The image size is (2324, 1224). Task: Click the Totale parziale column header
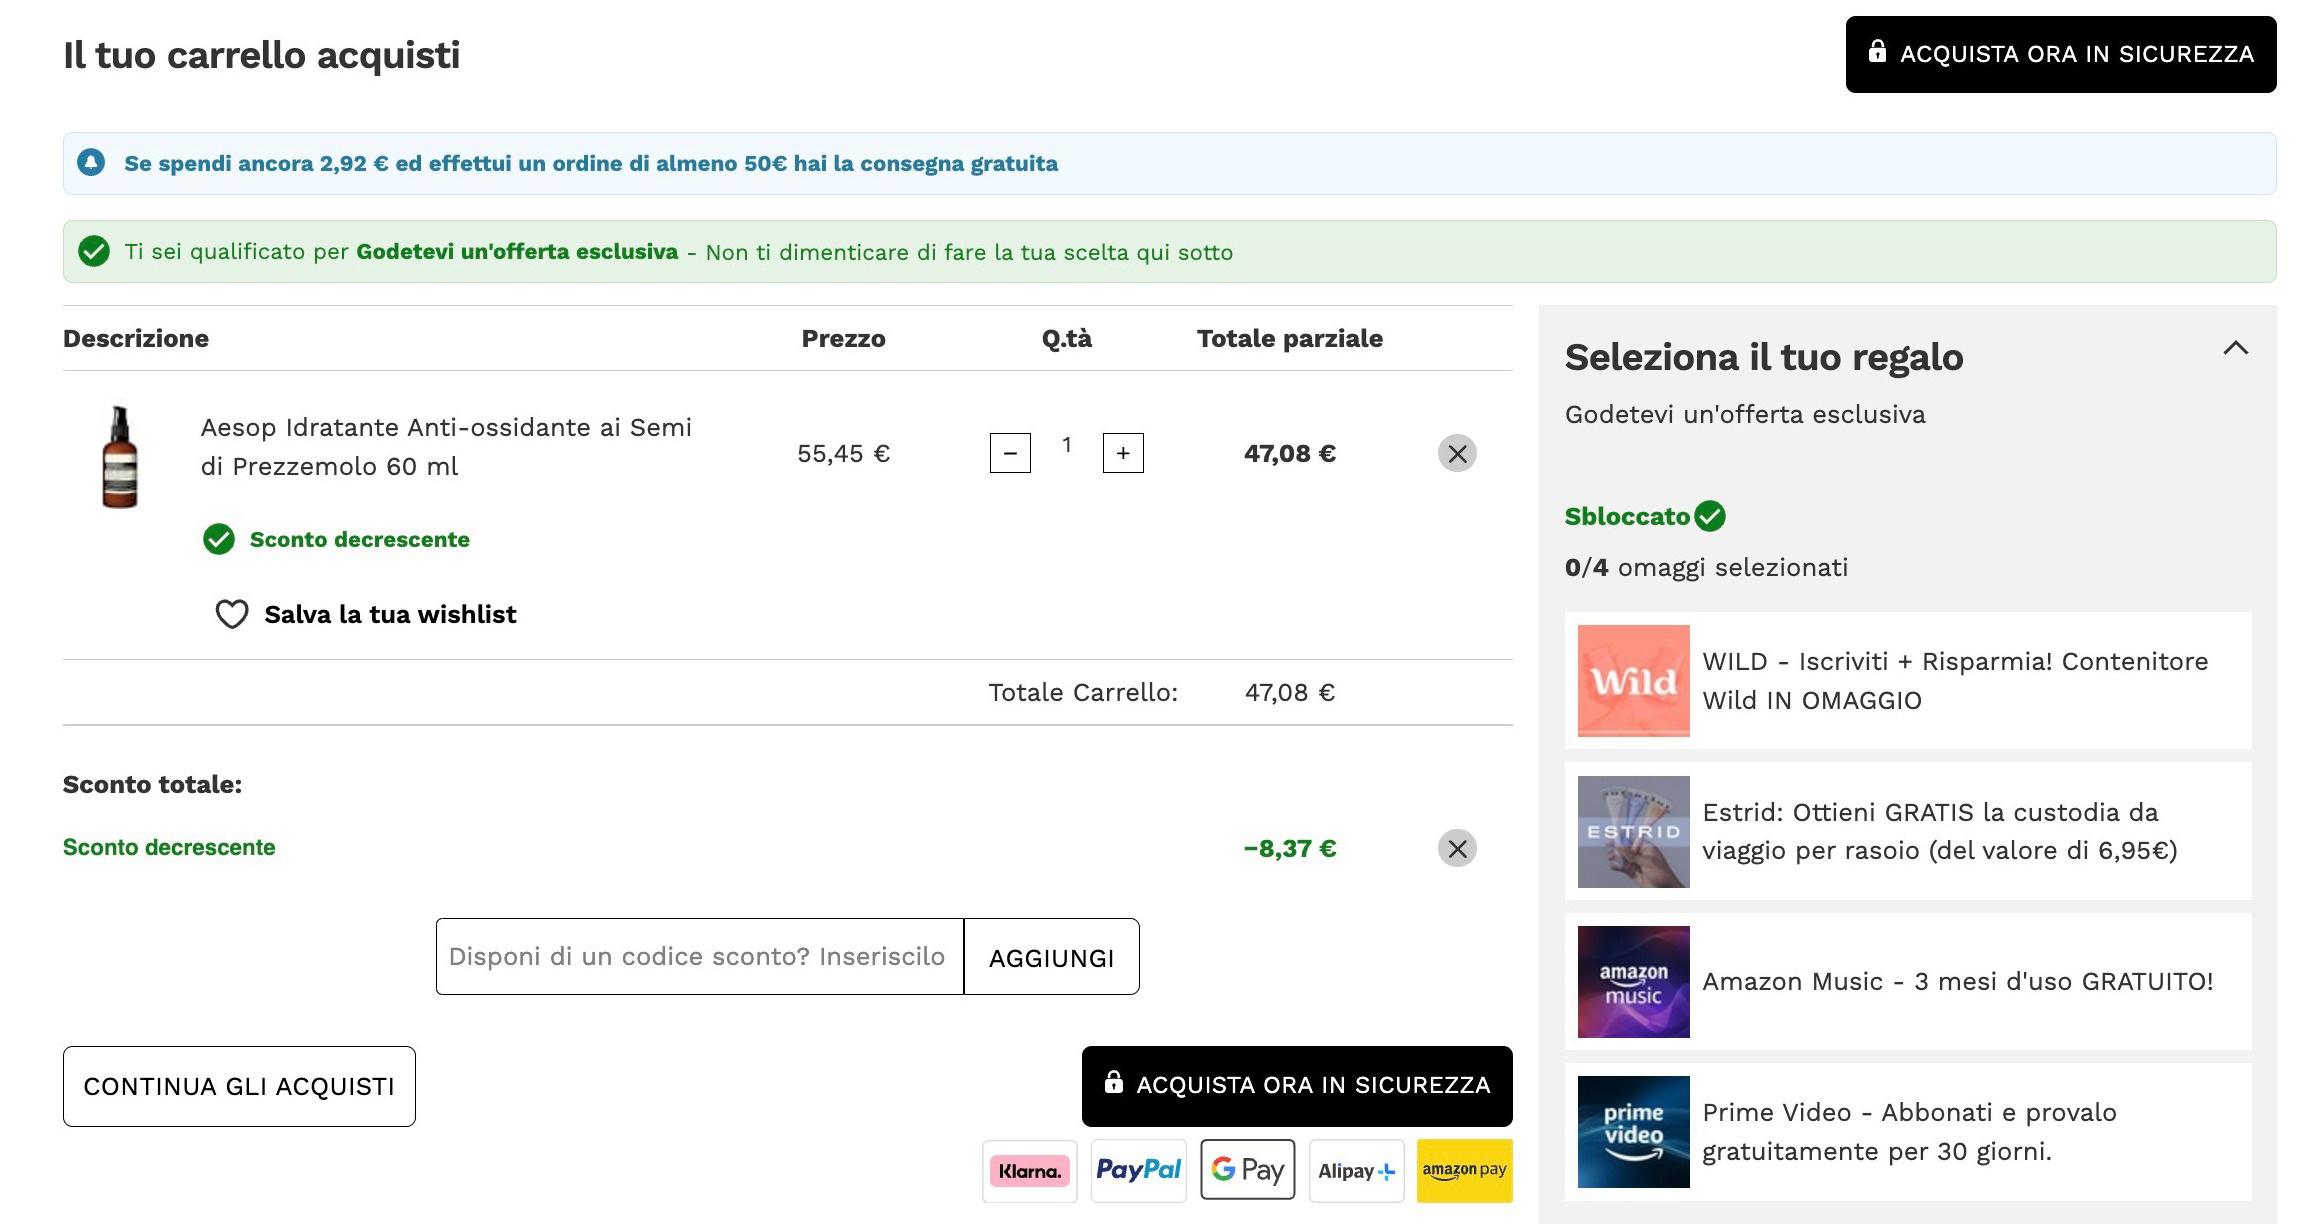click(x=1290, y=338)
